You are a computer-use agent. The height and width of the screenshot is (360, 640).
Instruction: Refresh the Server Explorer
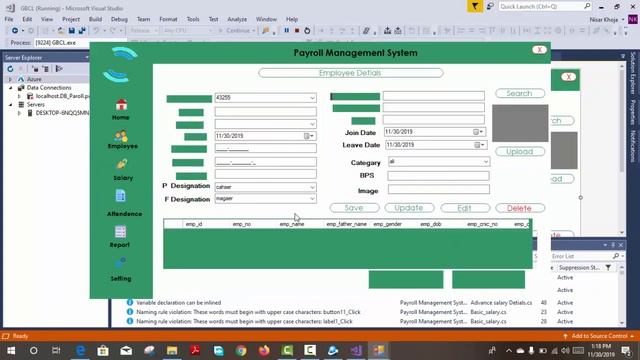[10, 69]
